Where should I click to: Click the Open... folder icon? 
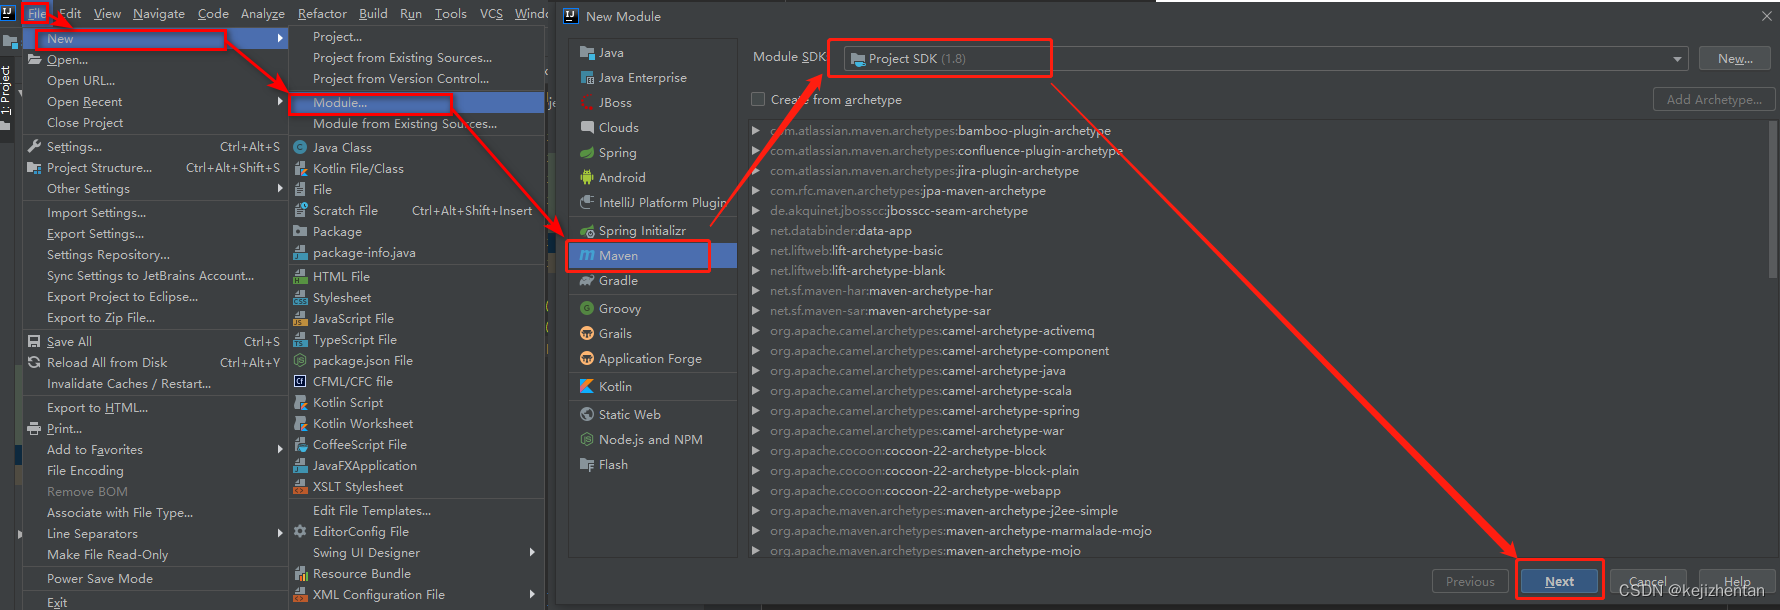[x=34, y=60]
